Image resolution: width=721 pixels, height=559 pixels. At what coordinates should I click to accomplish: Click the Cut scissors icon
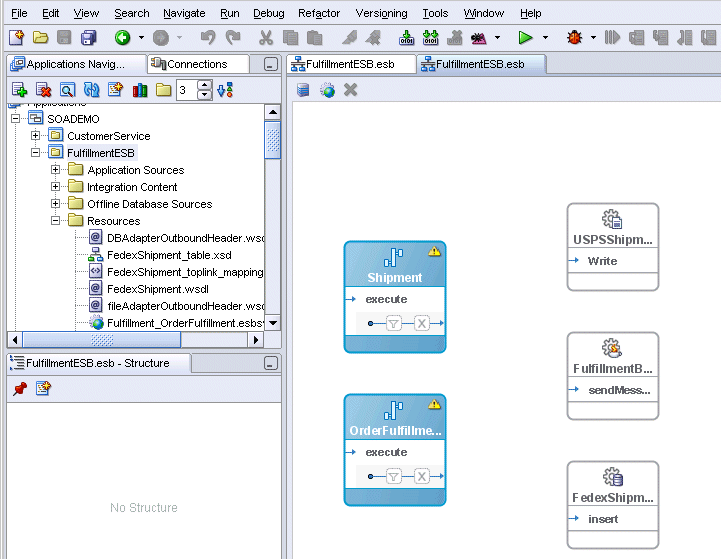(266, 37)
